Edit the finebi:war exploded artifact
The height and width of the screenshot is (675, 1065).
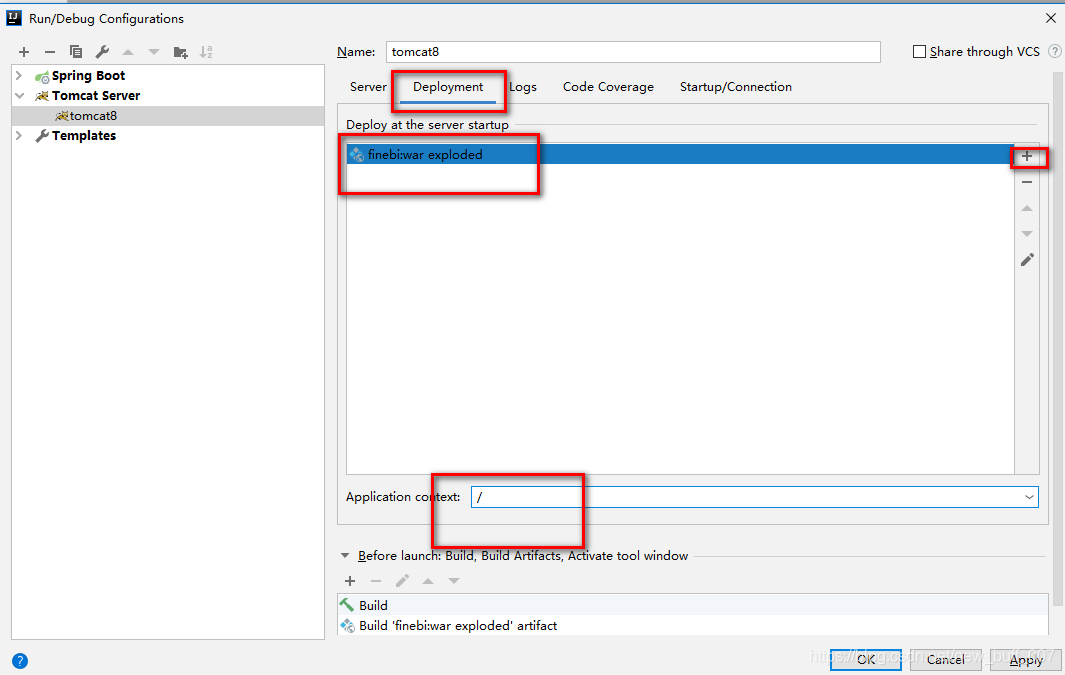[1027, 259]
